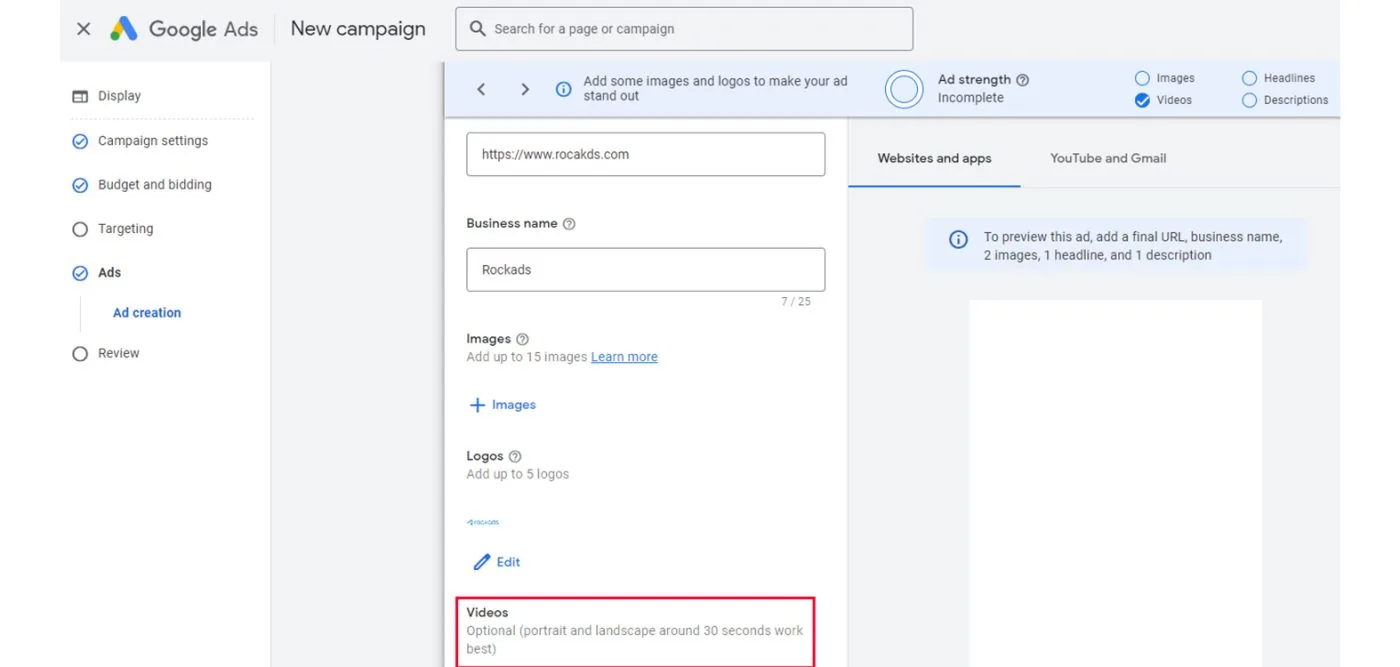The image size is (1400, 667).
Task: Close the new campaign with the X icon
Action: [84, 29]
